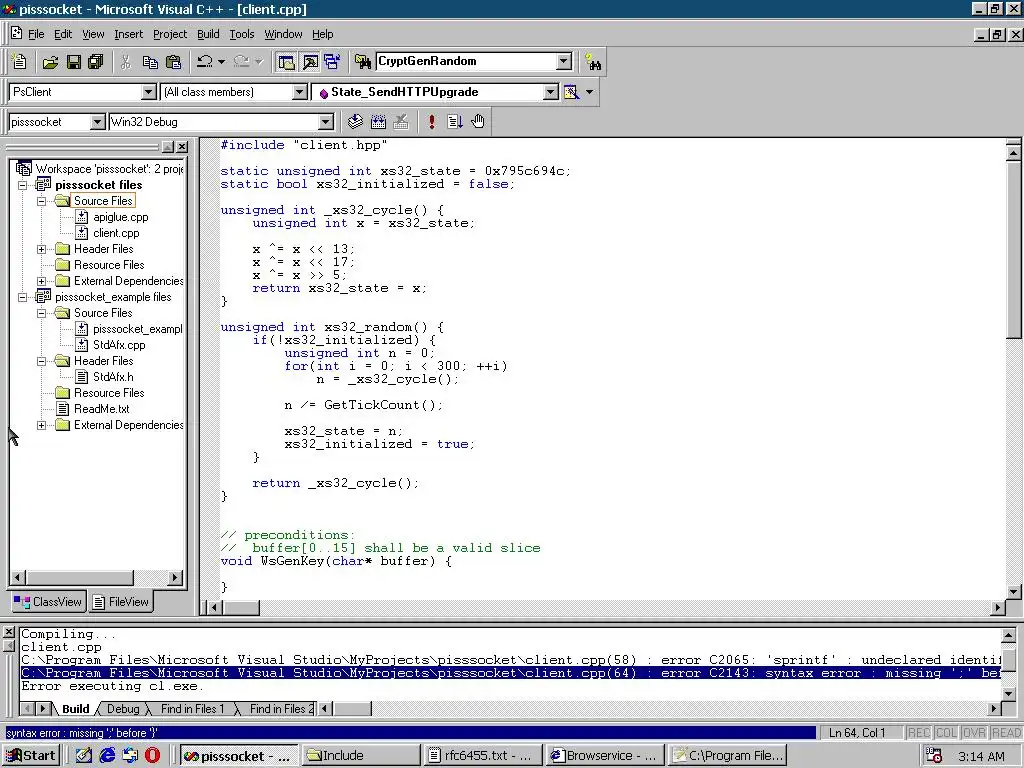Open the Help menu
Screen dimensions: 1024x768
(323, 34)
